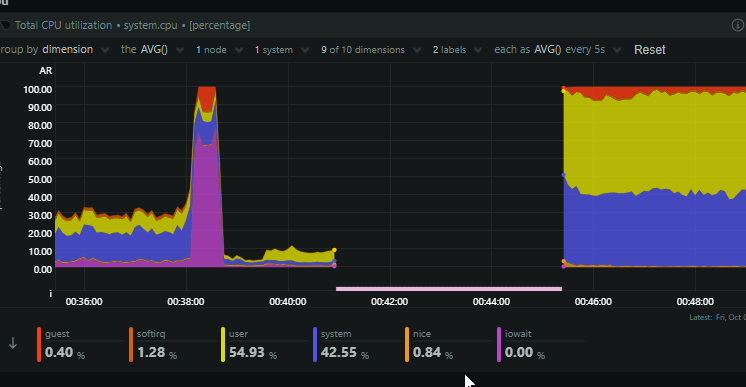
Task: Click the purple iowait color bar
Action: [x=499, y=344]
